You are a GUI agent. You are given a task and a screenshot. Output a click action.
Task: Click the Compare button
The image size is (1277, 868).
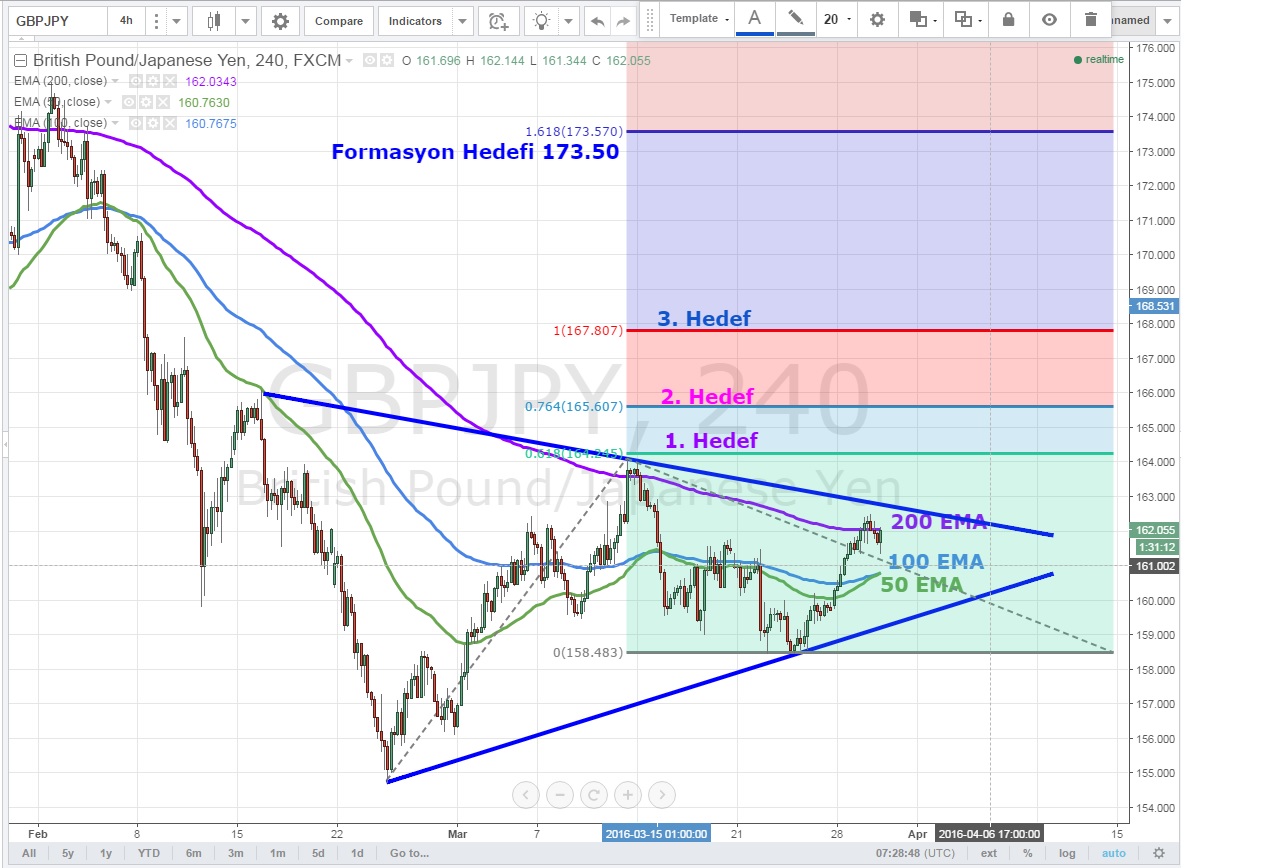pos(339,21)
